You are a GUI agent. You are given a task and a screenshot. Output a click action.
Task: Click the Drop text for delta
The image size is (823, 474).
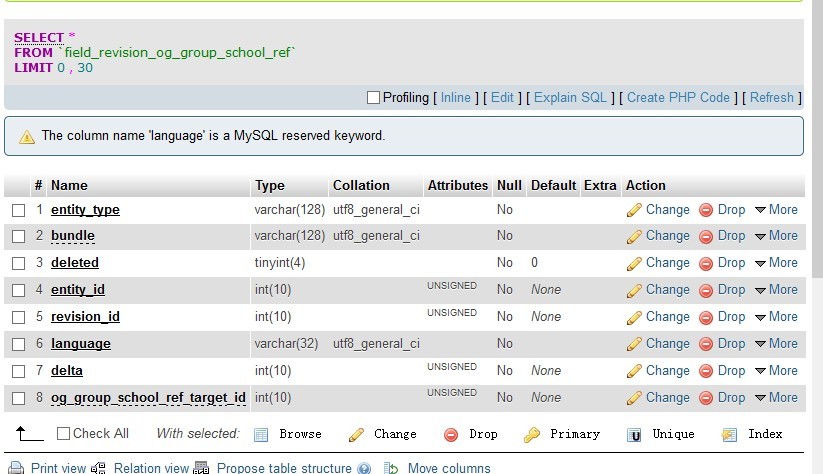click(731, 371)
